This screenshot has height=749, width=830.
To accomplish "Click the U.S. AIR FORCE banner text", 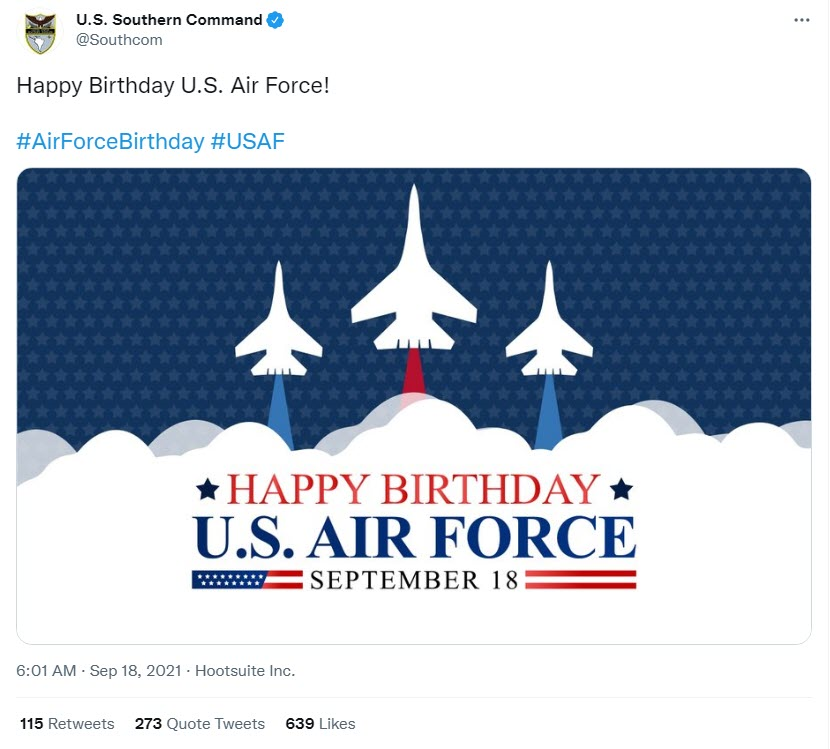I will tap(414, 537).
